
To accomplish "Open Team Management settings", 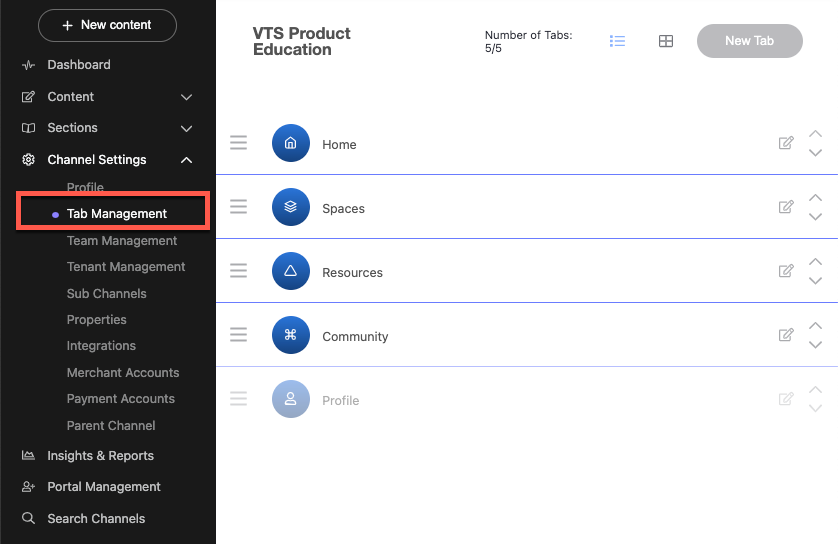I will click(122, 240).
